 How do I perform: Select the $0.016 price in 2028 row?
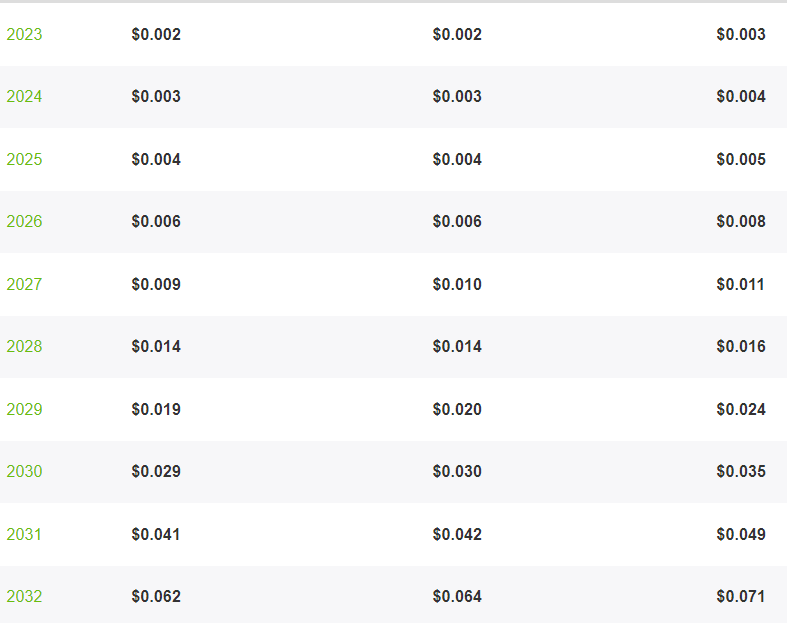click(x=741, y=346)
